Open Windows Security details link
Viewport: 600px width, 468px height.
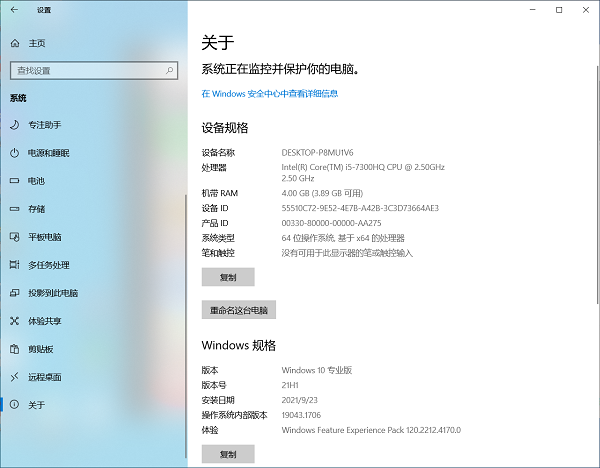click(270, 94)
